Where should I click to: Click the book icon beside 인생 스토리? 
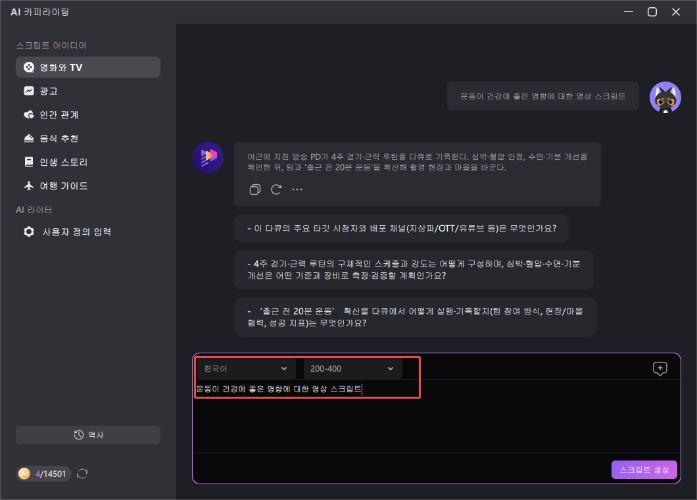point(29,162)
